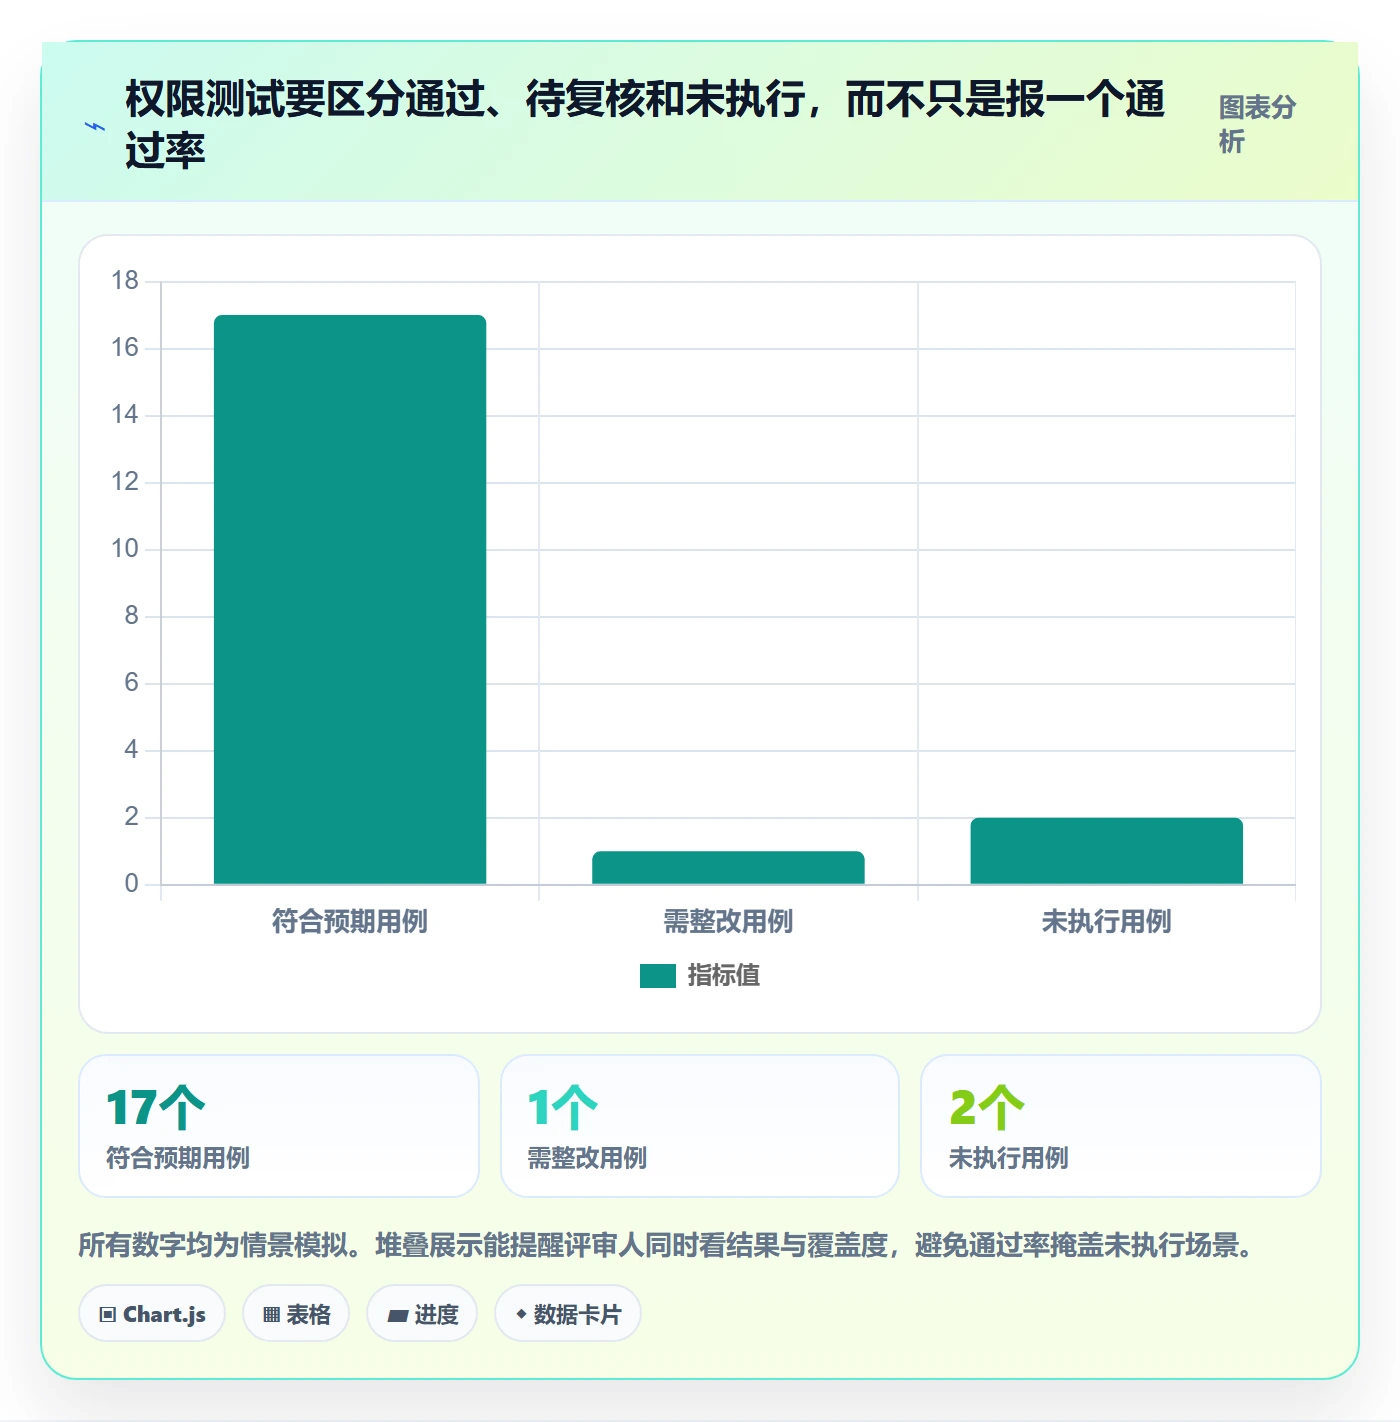Open the 2个 未执行用例 data card
Image resolution: width=1400 pixels, height=1422 pixels.
click(x=1121, y=1126)
